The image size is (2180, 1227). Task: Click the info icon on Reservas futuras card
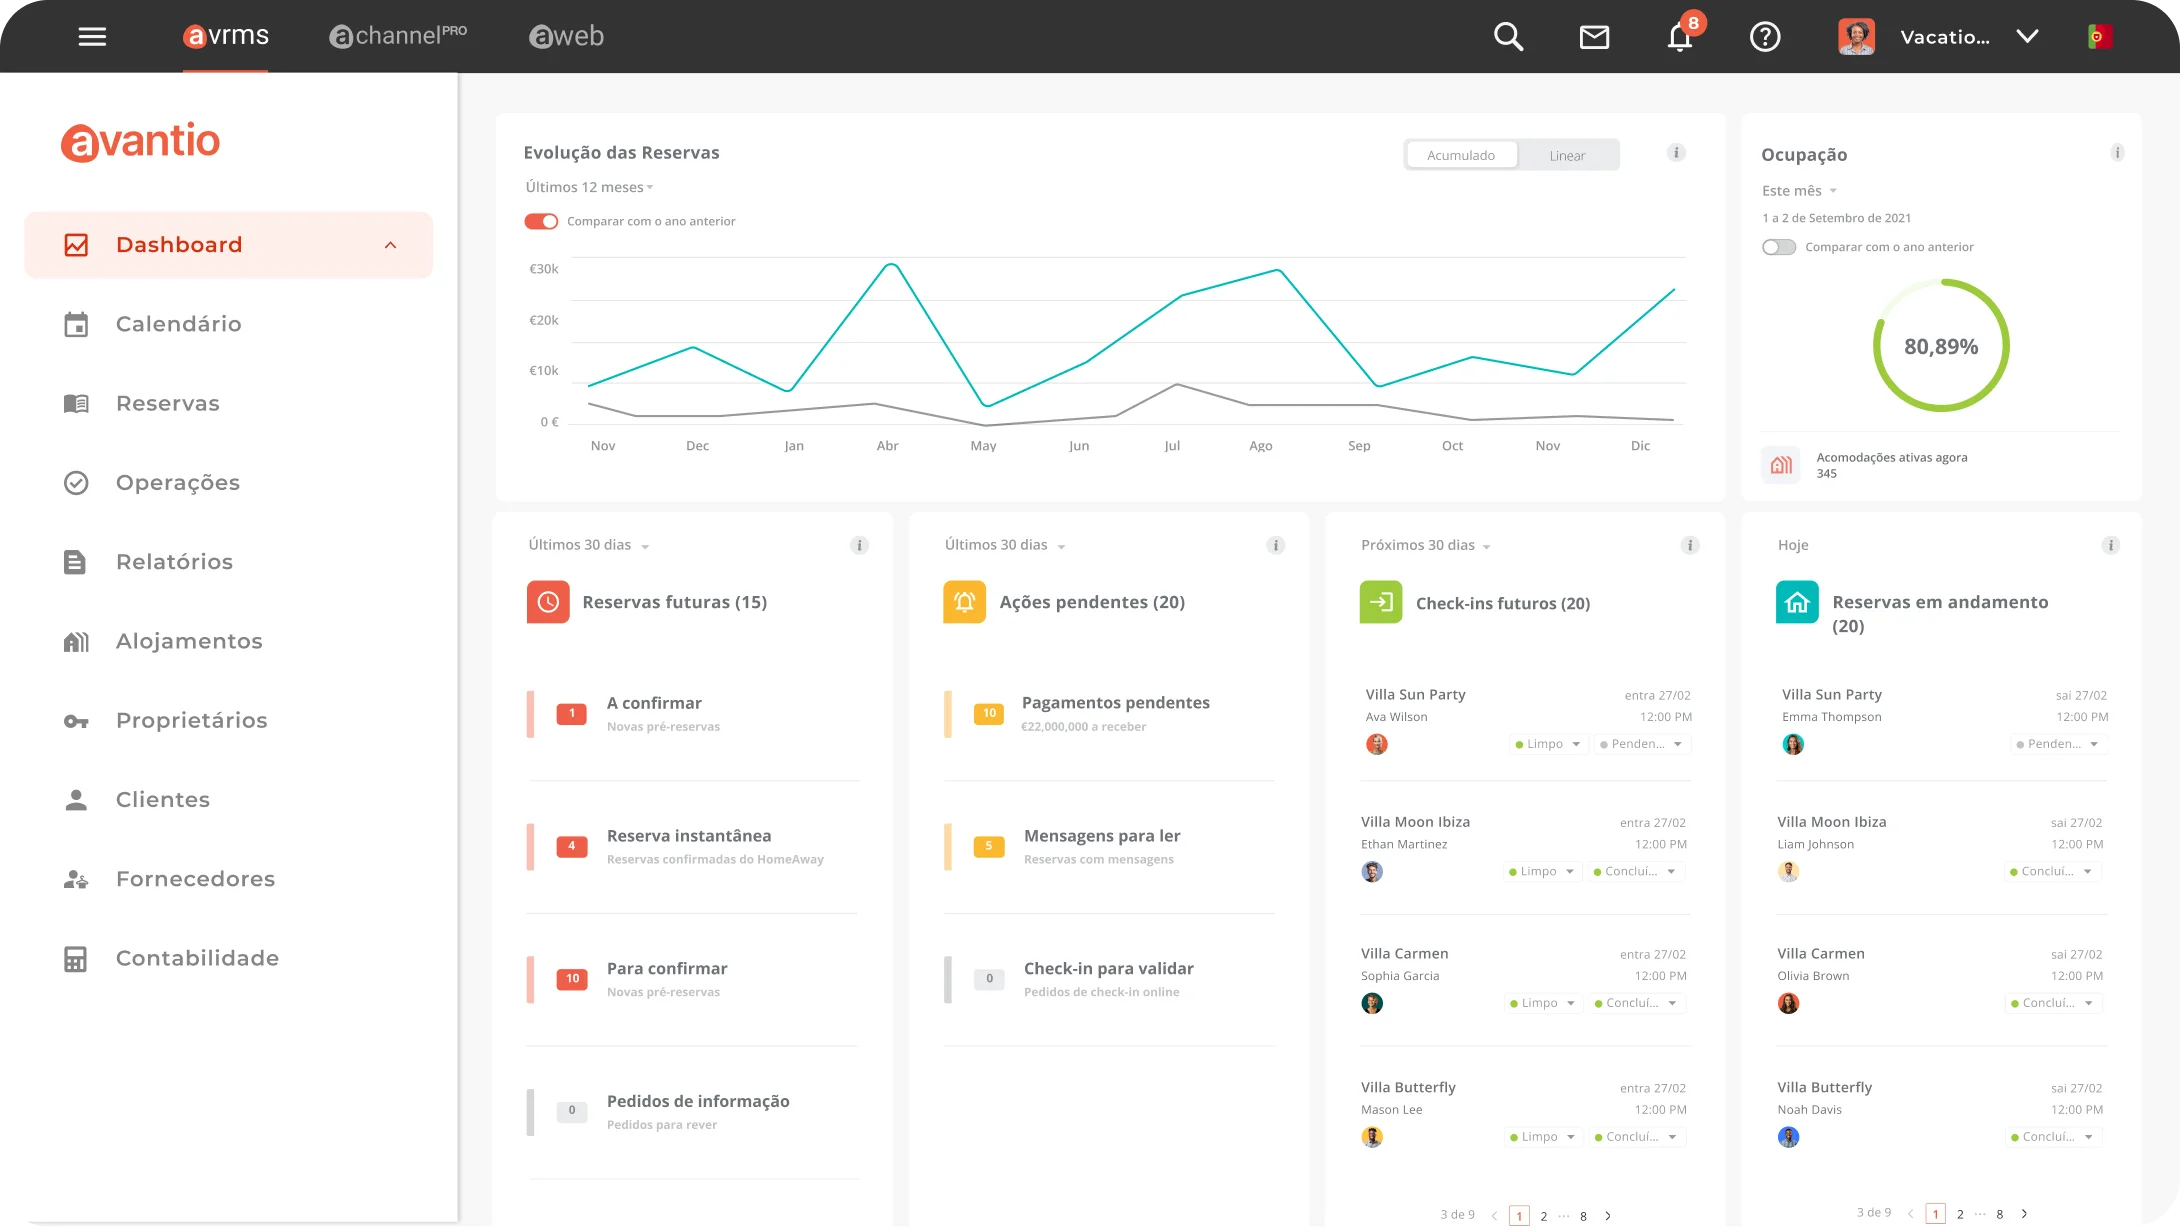coord(859,545)
